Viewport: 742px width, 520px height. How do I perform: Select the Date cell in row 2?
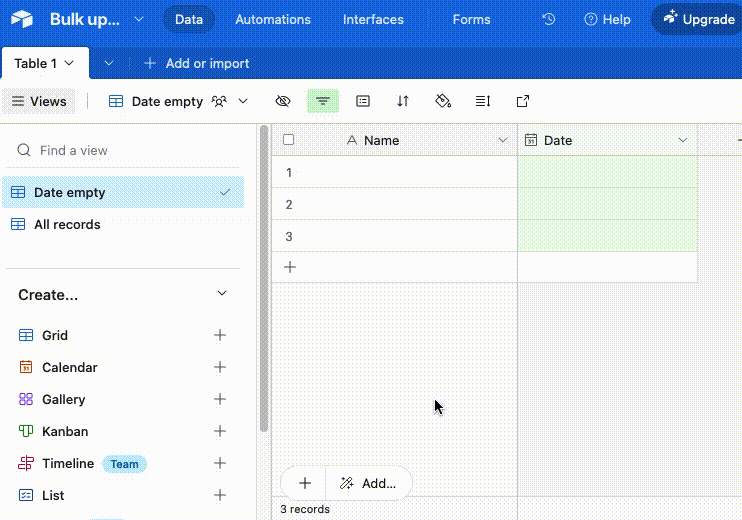click(x=607, y=204)
